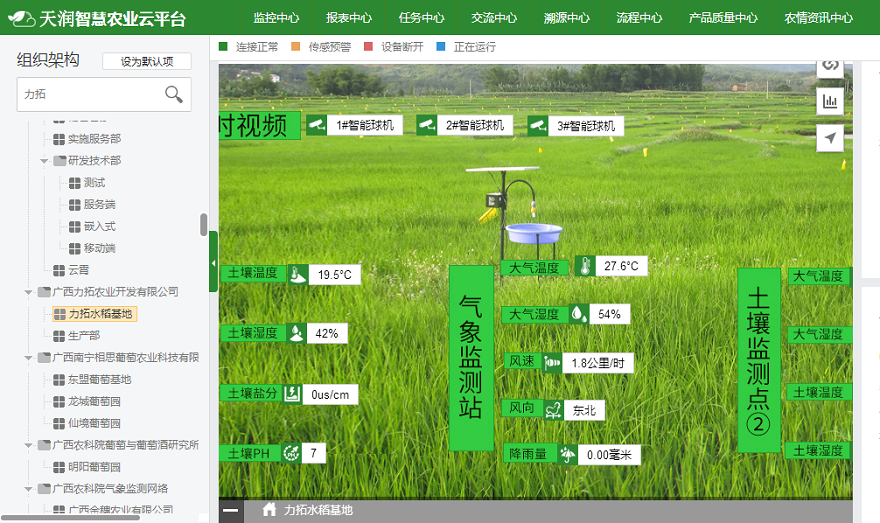Open the 1#智能球机 camera icon
Screen dimensions: 880x523
click(x=317, y=125)
